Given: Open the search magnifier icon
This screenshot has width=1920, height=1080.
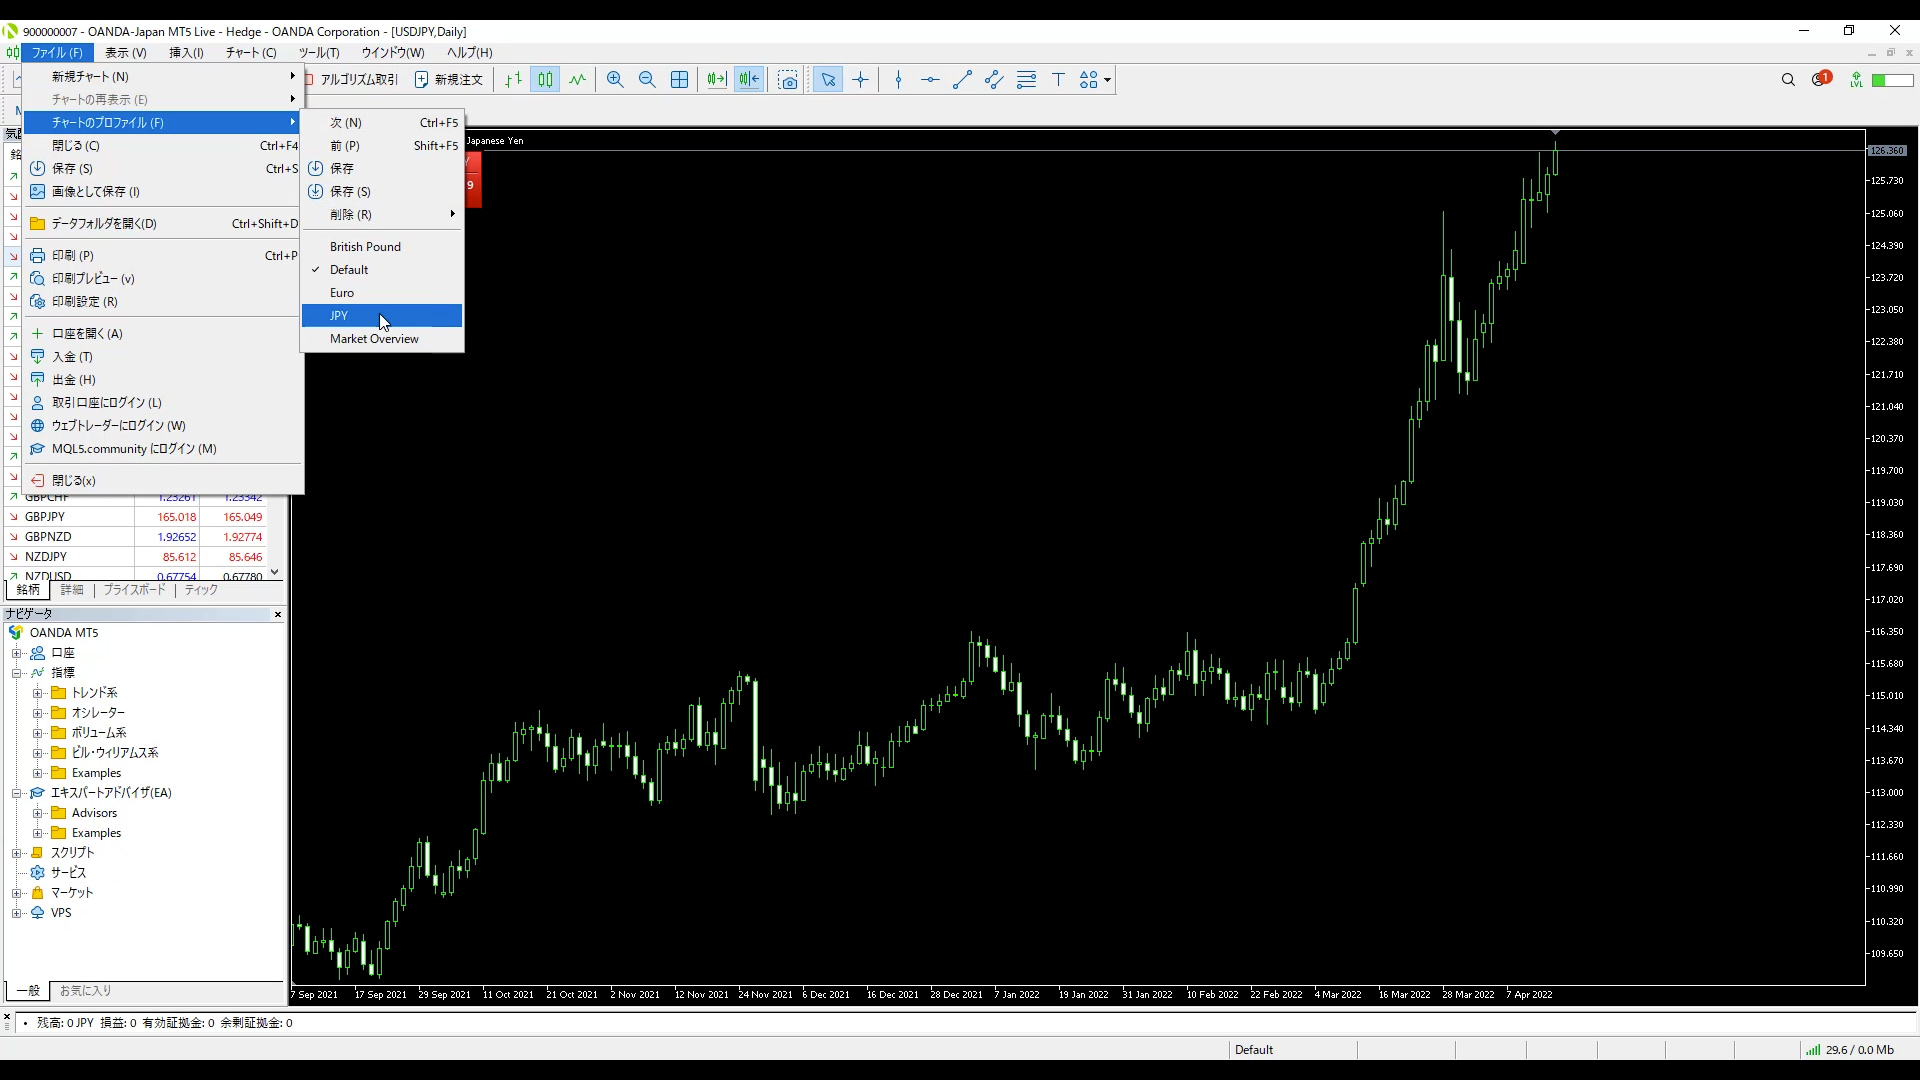Looking at the screenshot, I should coord(1788,80).
